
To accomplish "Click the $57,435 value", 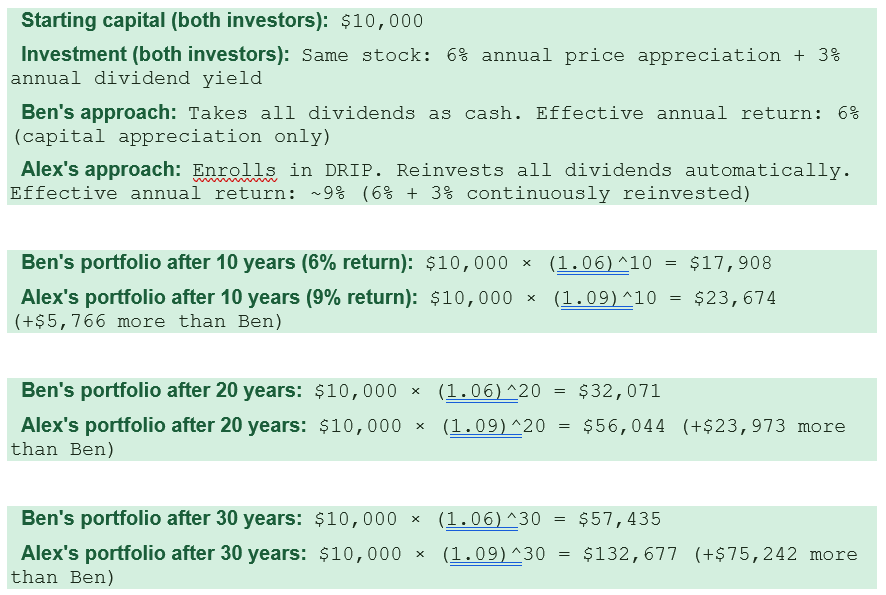I will tap(620, 519).
